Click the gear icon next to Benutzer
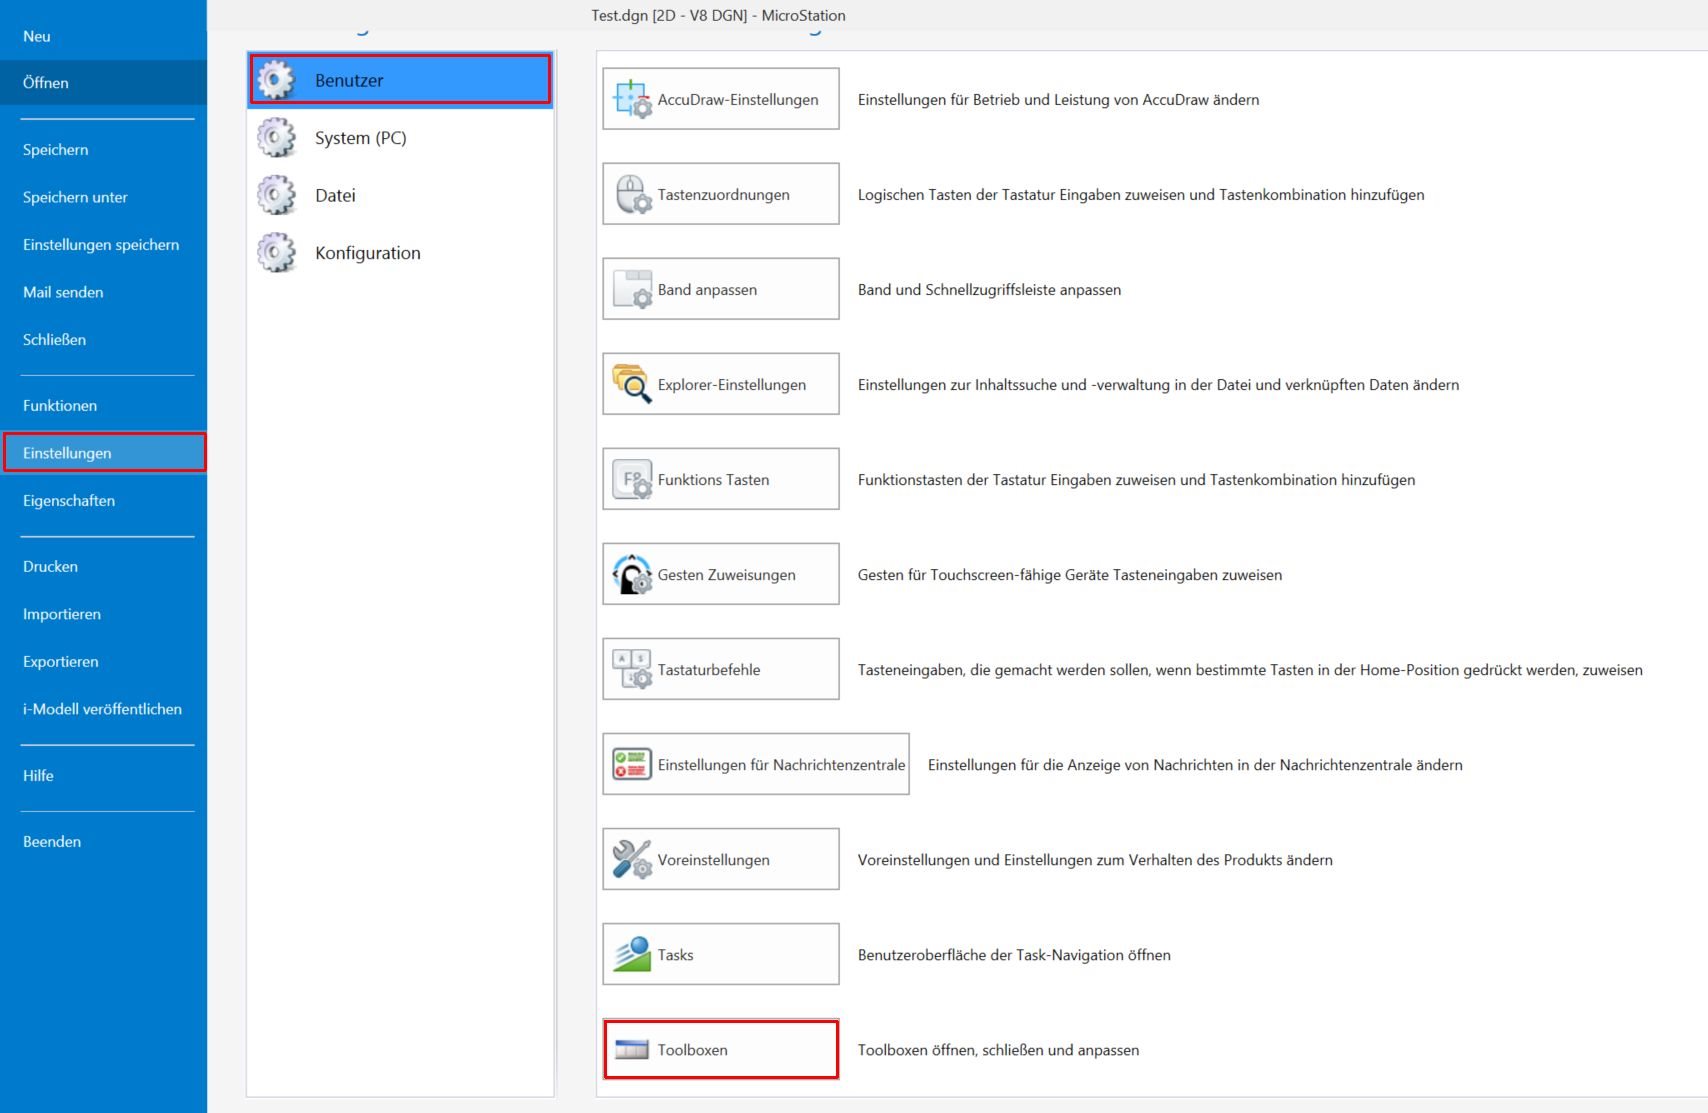Image resolution: width=1708 pixels, height=1113 pixels. point(277,80)
